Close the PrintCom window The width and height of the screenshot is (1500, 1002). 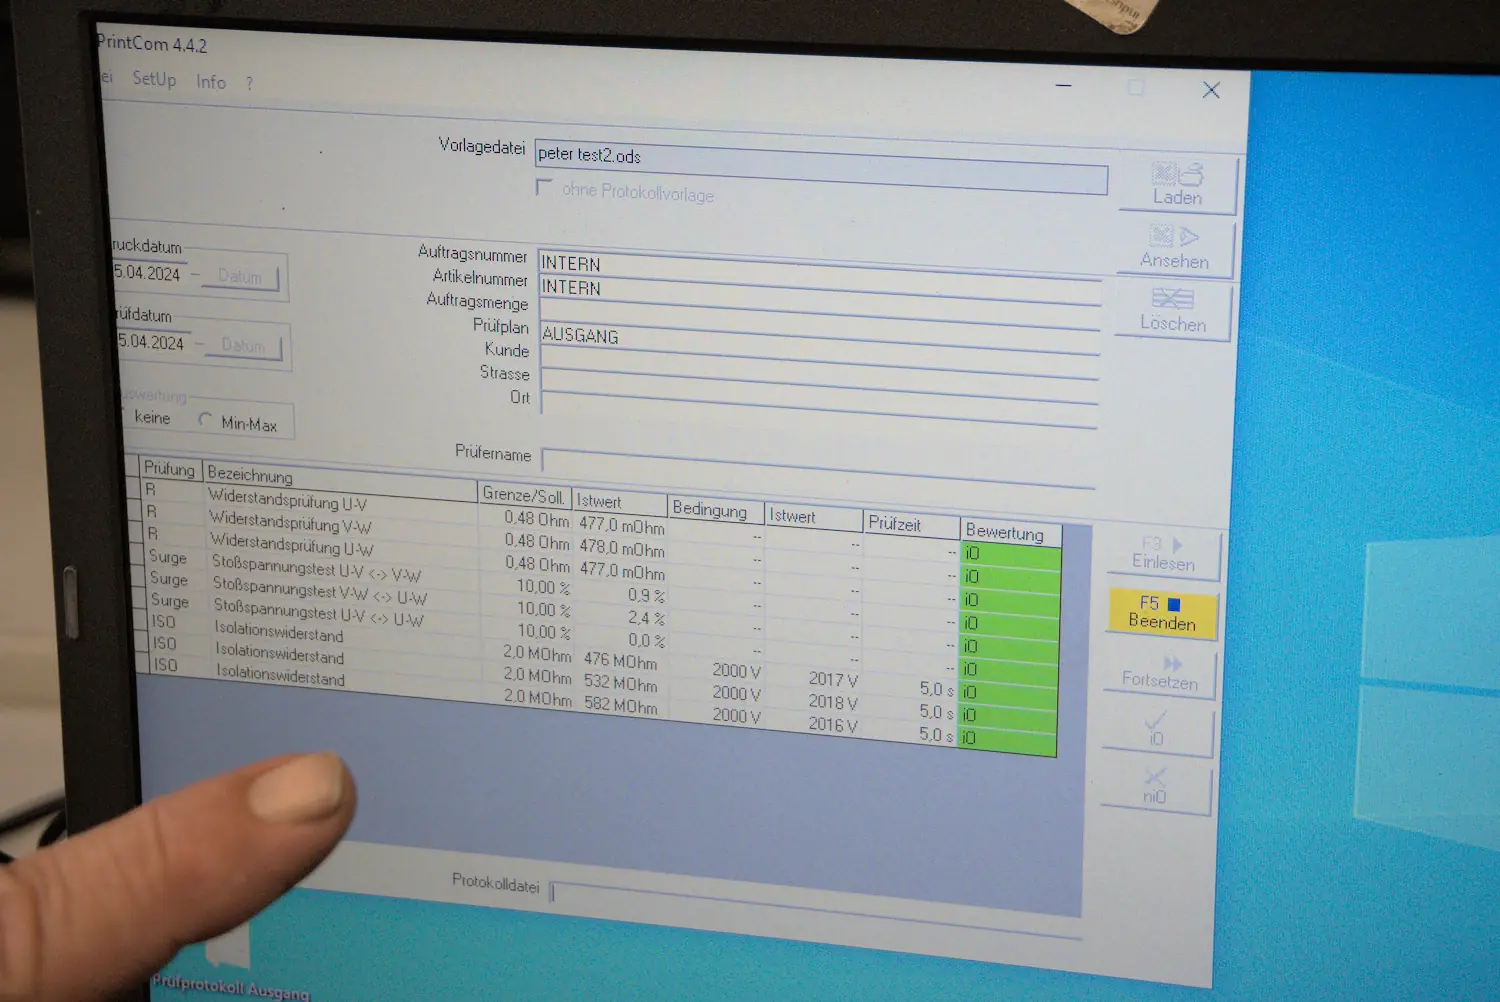1211,90
